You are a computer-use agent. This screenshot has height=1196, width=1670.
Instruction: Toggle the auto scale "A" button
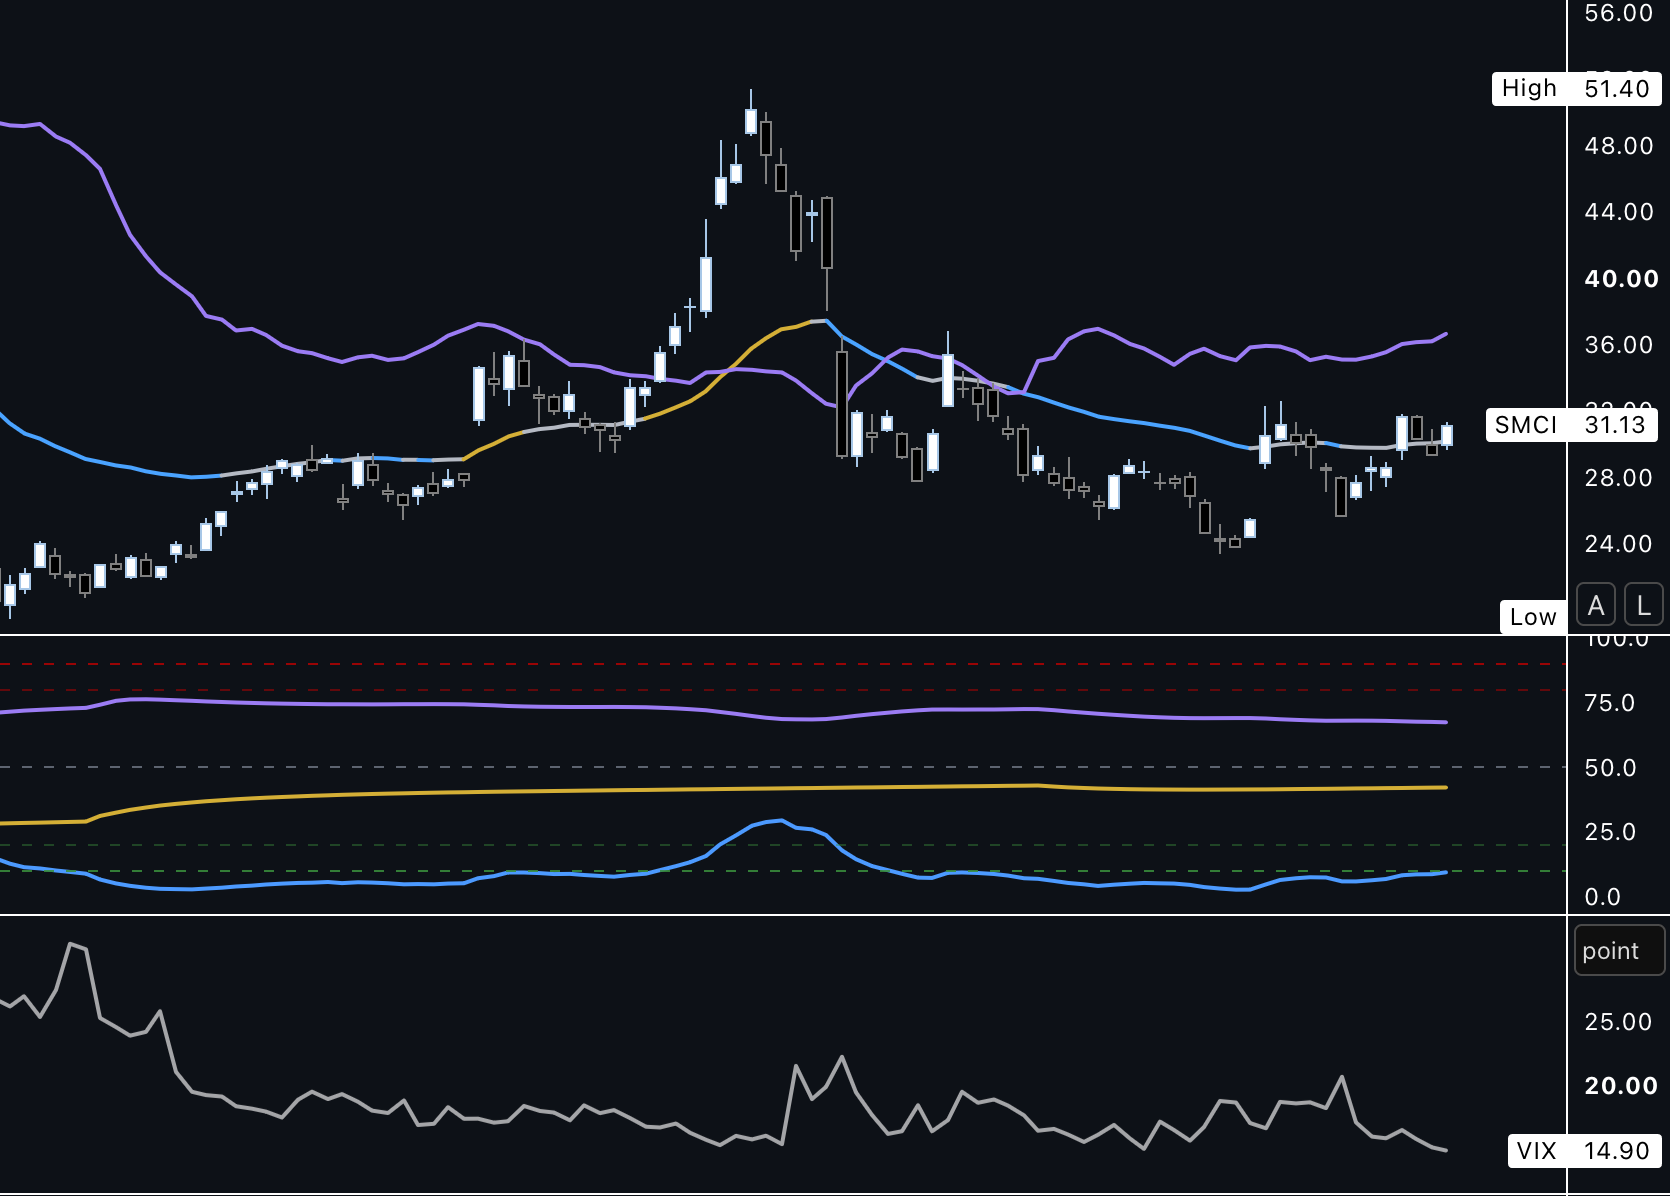coord(1596,605)
